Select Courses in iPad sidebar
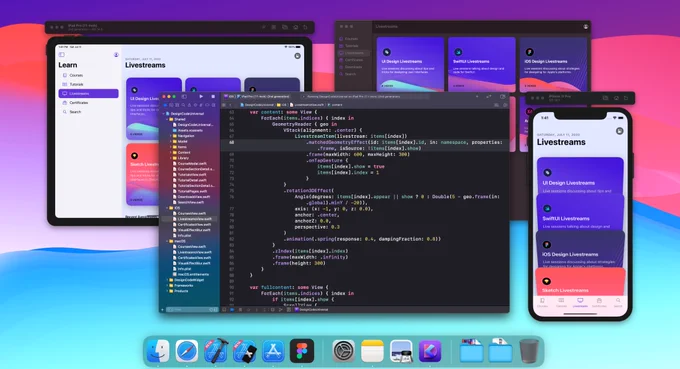 pos(88,75)
